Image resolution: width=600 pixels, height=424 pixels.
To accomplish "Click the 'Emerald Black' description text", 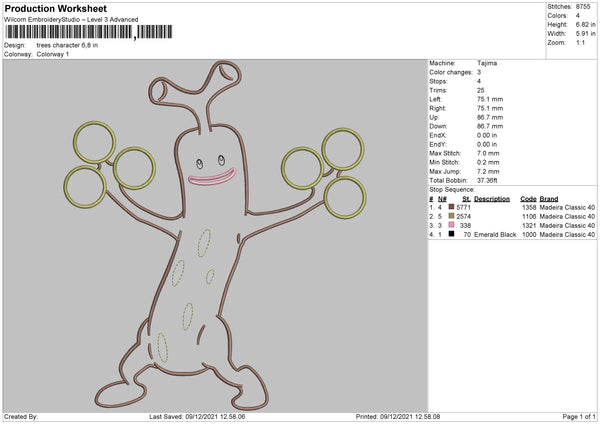I will point(495,234).
